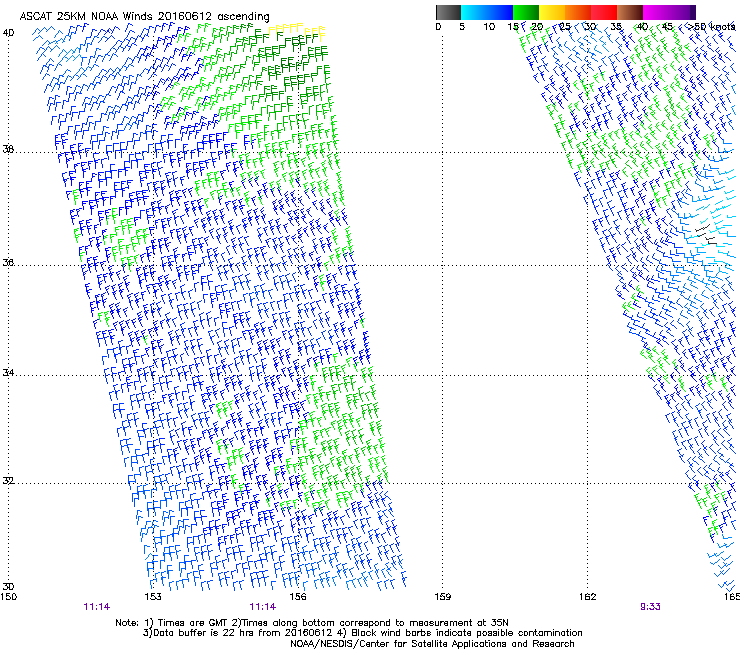Click the 'NOAA/NESDIS/Center for Satellite Applications and Research' credit
The width and height of the screenshot is (740, 650).
point(432,644)
